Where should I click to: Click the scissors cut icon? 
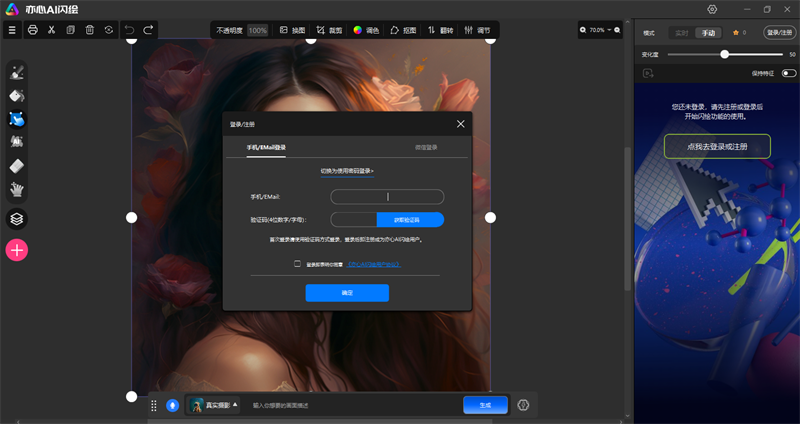pyautogui.click(x=51, y=30)
